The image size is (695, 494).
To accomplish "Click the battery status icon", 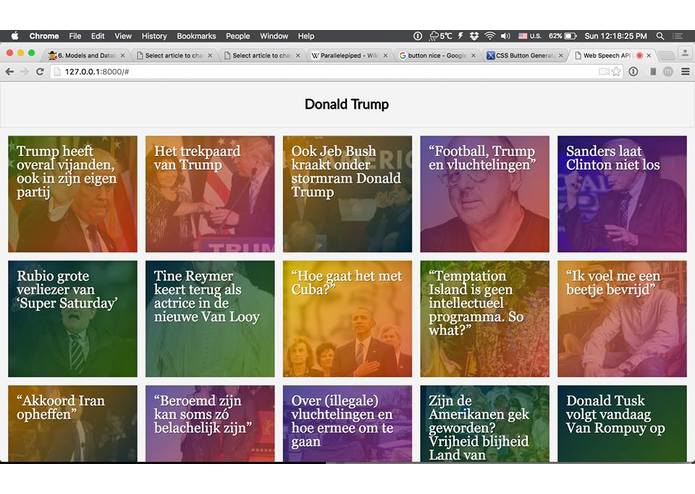I will (x=570, y=36).
